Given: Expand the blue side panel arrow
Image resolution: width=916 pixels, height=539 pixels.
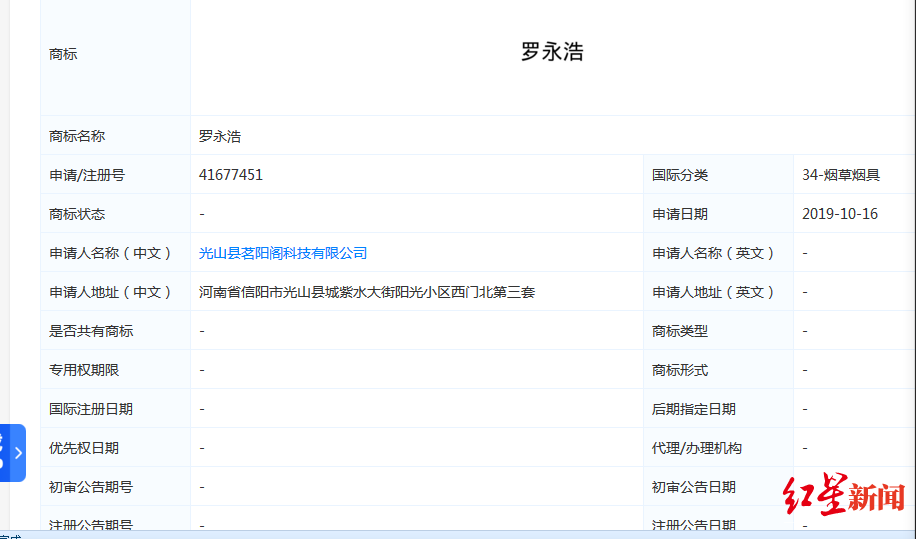Looking at the screenshot, I should tap(18, 453).
